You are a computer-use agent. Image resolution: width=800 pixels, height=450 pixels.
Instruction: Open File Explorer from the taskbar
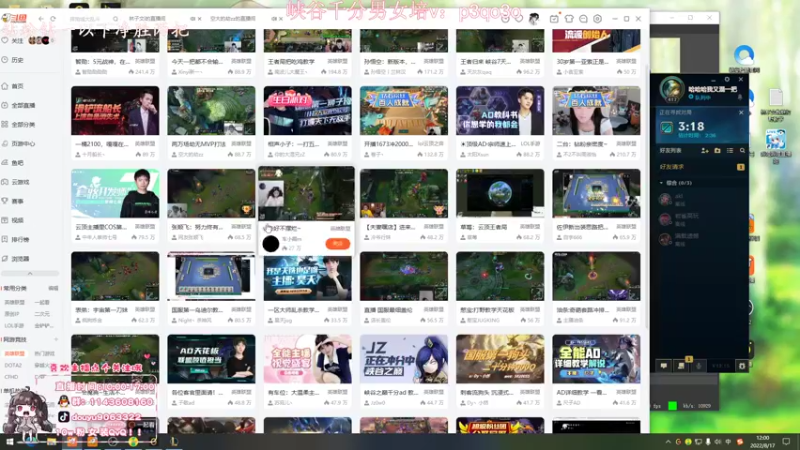(x=51, y=442)
